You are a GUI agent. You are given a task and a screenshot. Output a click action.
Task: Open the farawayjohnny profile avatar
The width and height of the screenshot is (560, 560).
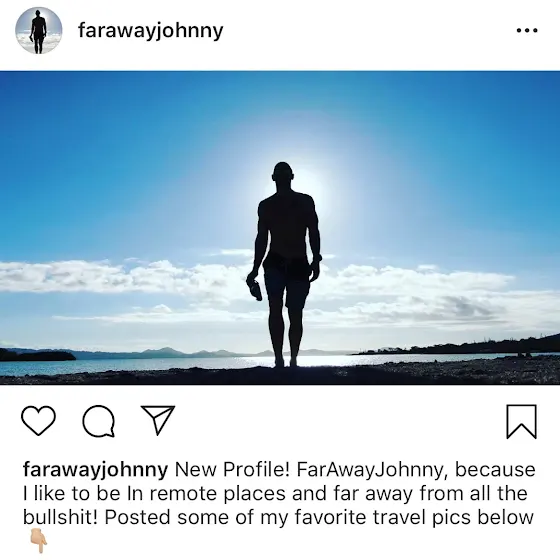click(39, 30)
